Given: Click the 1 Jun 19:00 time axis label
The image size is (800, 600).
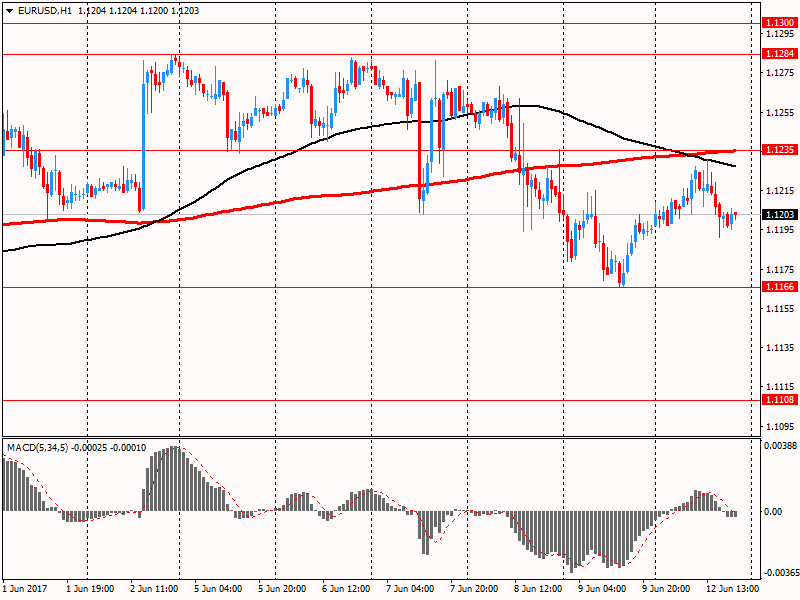Looking at the screenshot, I should click(x=90, y=589).
